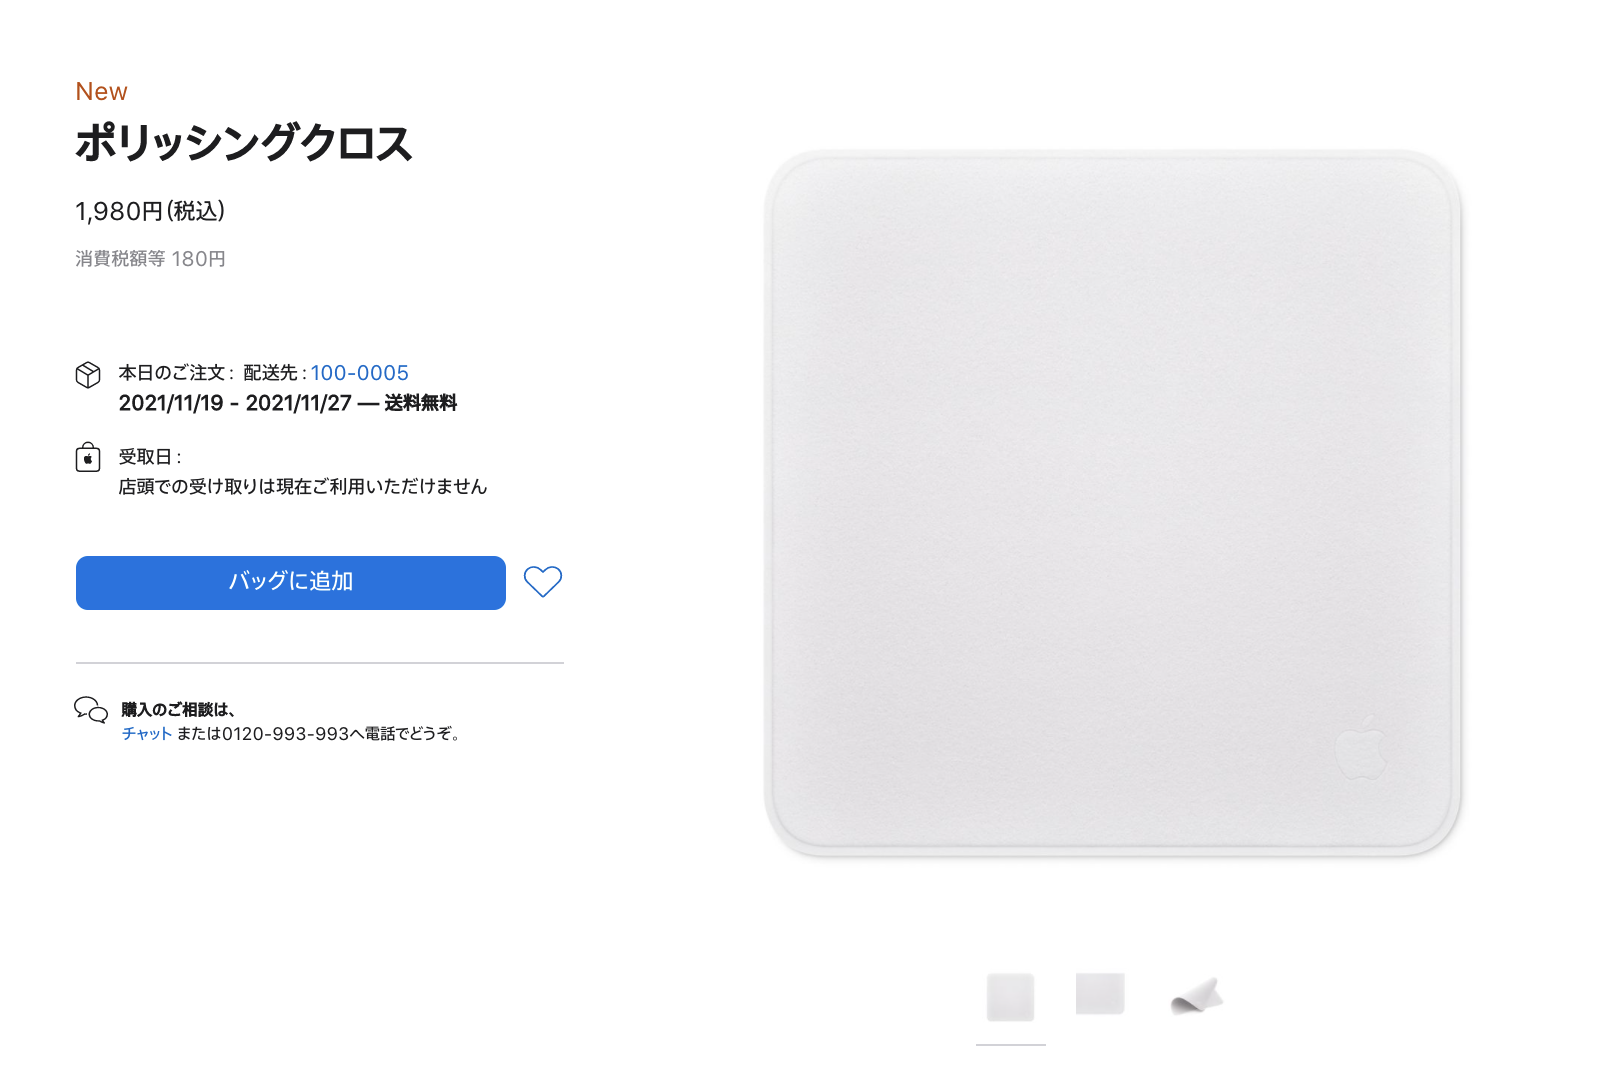The height and width of the screenshot is (1072, 1602).
Task: Click the large polishing cloth product image
Action: [1113, 504]
